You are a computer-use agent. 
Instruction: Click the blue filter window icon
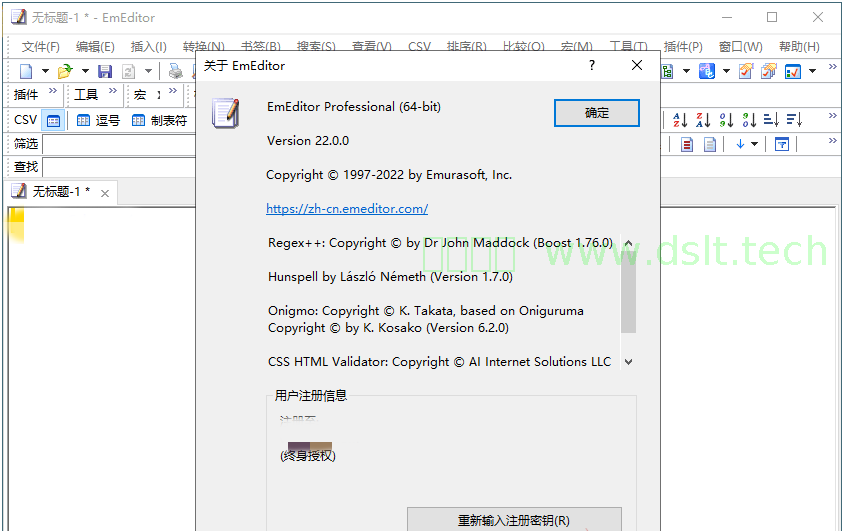(782, 144)
